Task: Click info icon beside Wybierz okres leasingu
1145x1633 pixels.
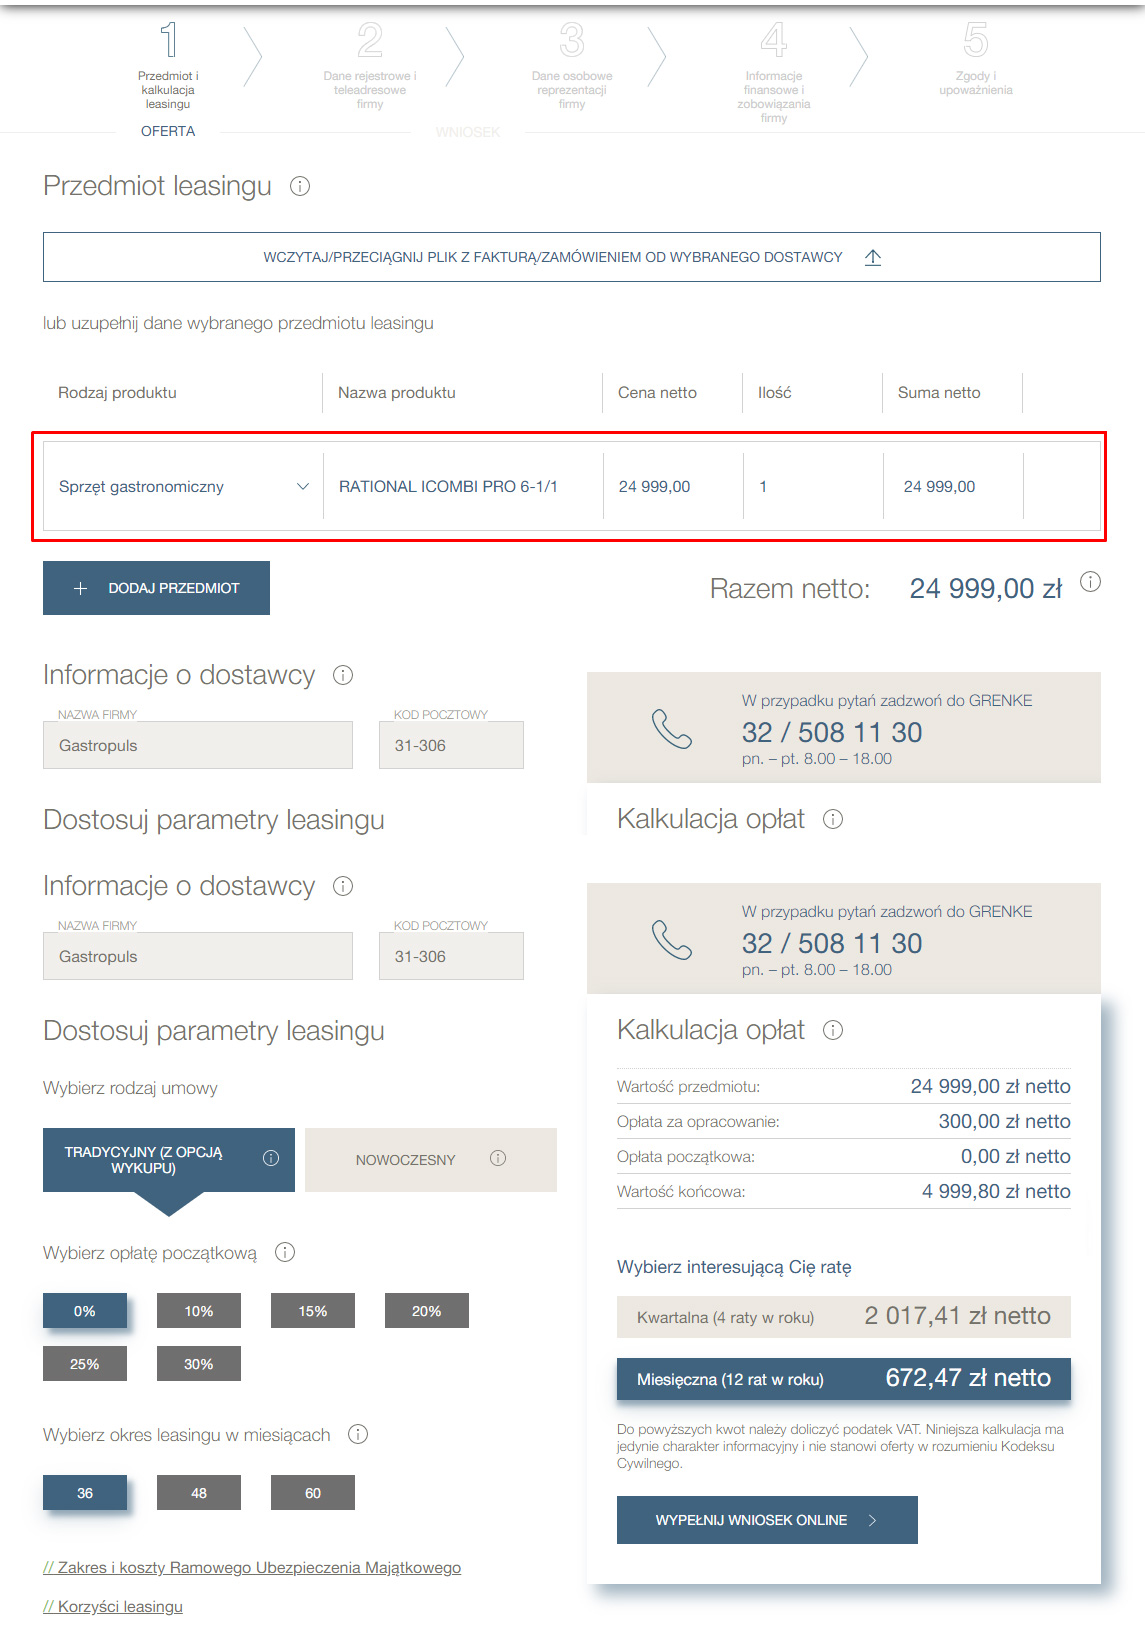Action: 358,1434
